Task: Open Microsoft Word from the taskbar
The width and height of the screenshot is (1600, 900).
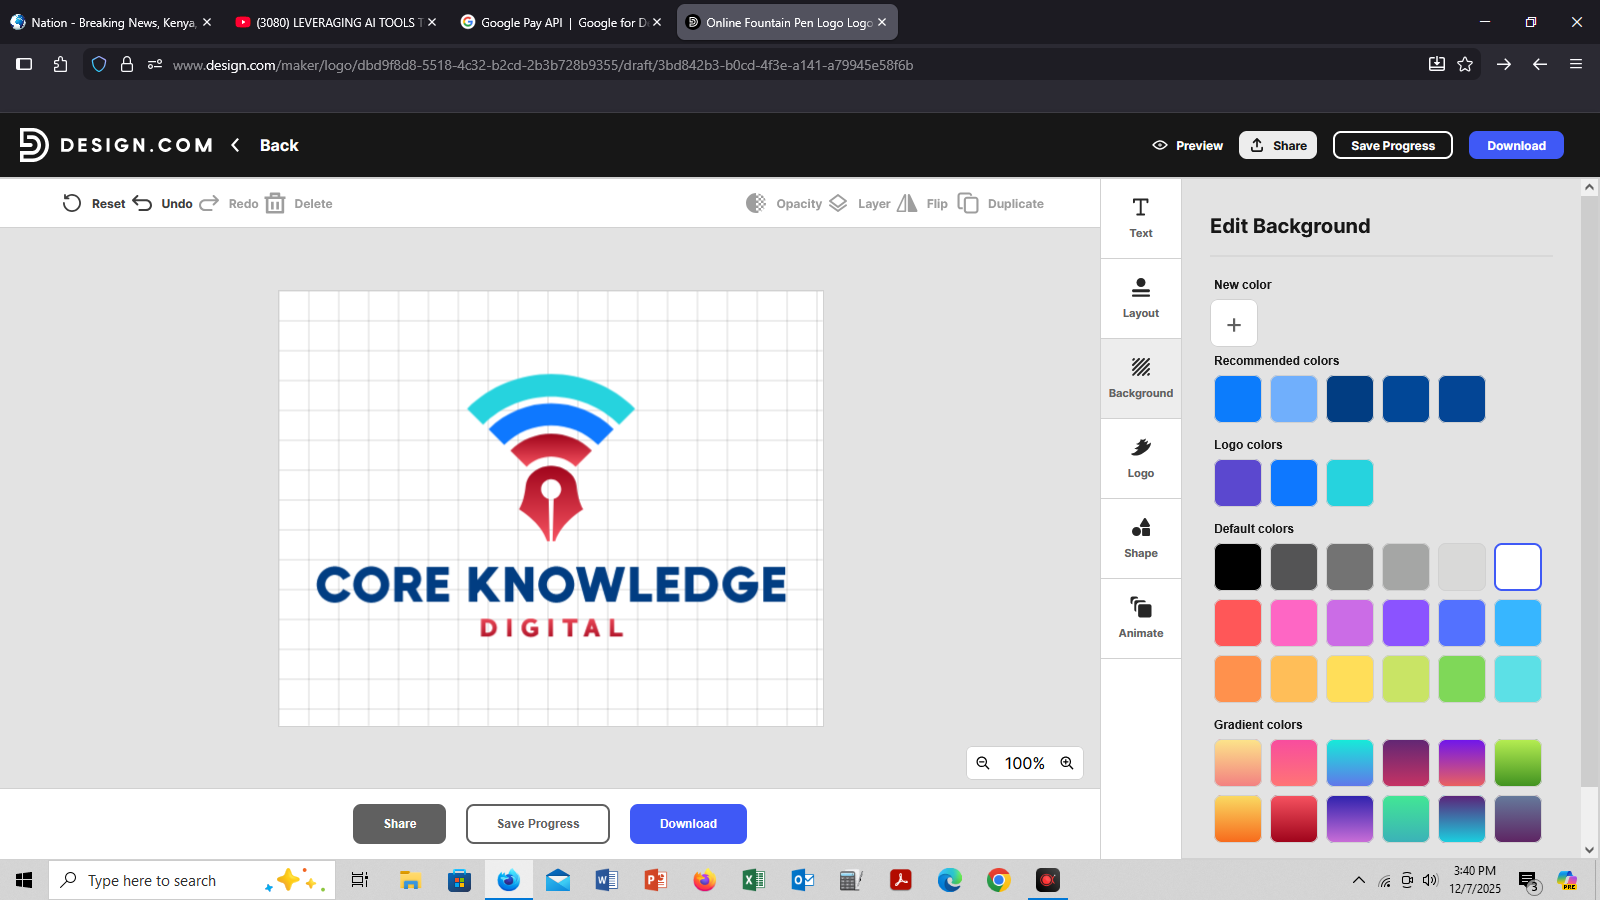Action: tap(606, 880)
